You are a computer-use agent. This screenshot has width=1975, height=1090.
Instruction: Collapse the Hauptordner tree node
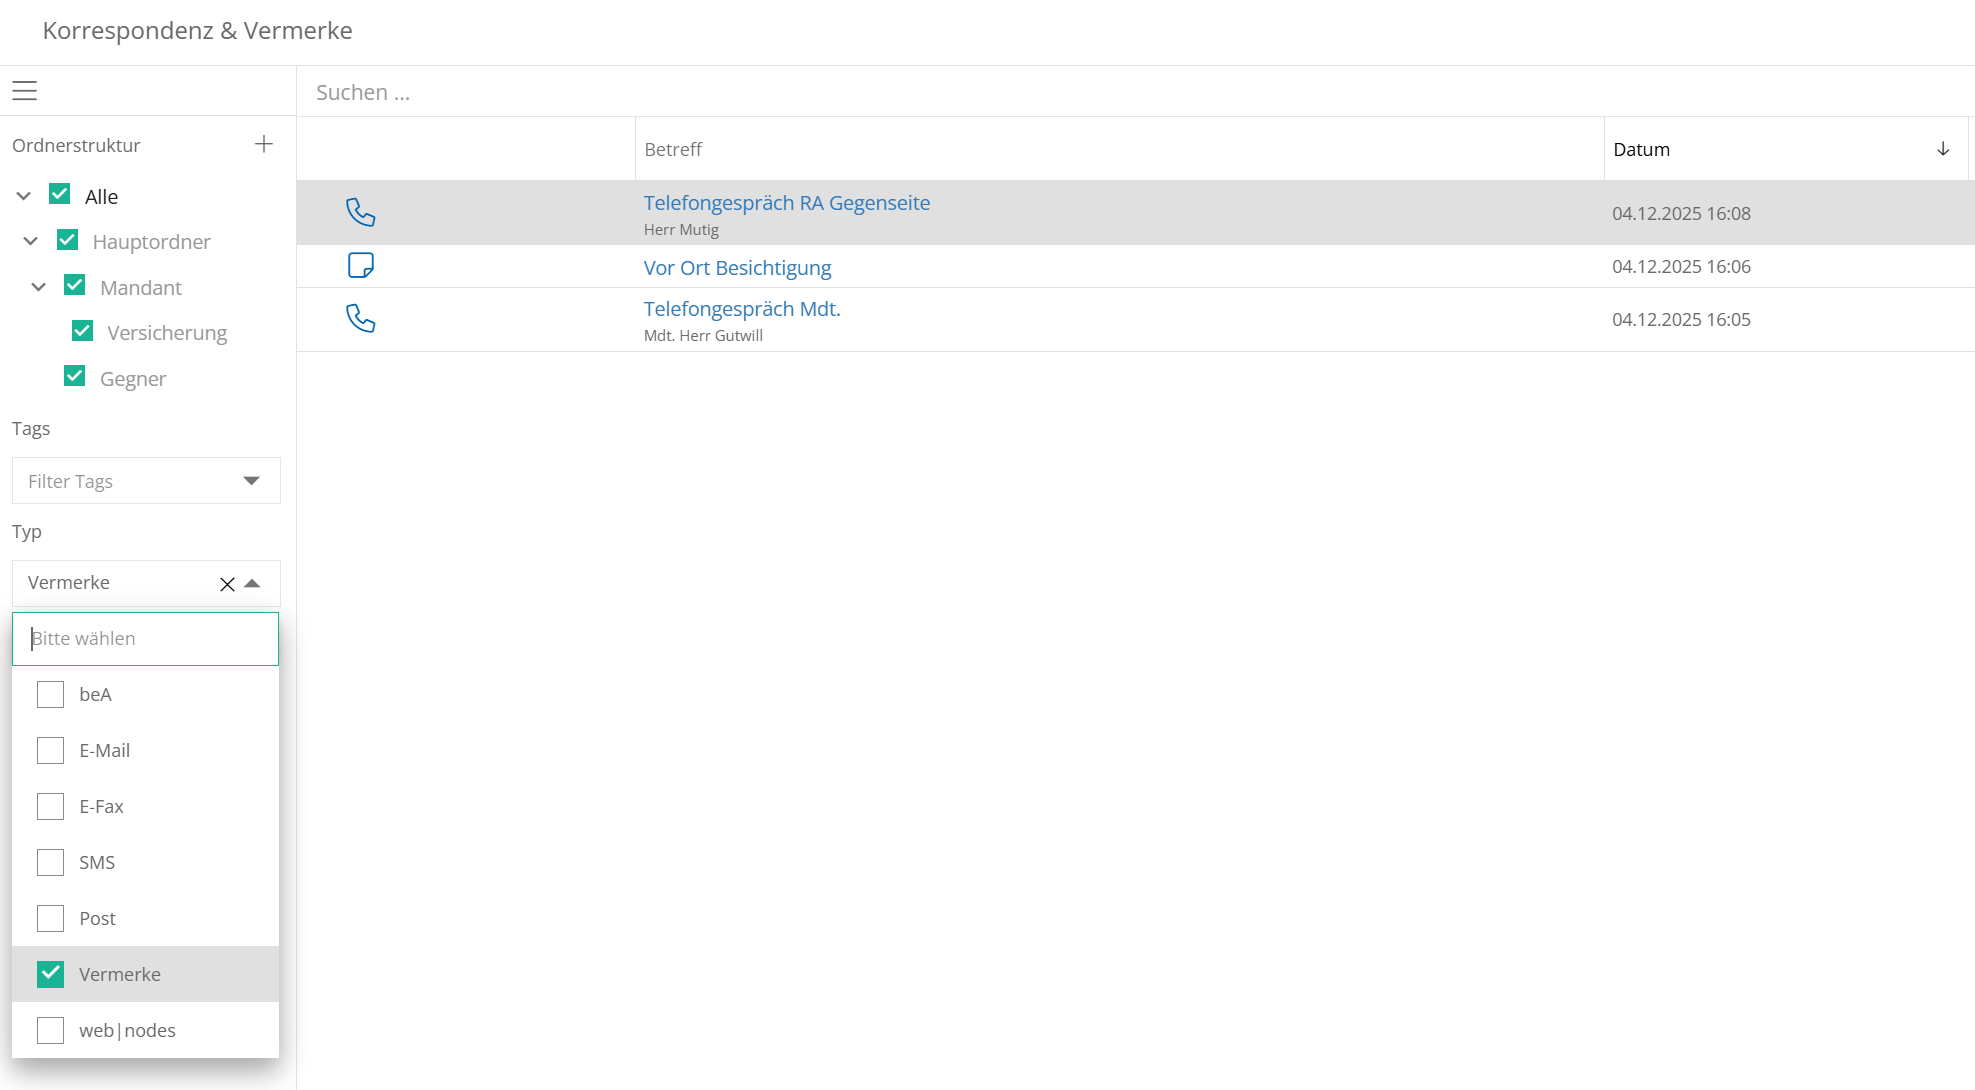pyautogui.click(x=31, y=241)
